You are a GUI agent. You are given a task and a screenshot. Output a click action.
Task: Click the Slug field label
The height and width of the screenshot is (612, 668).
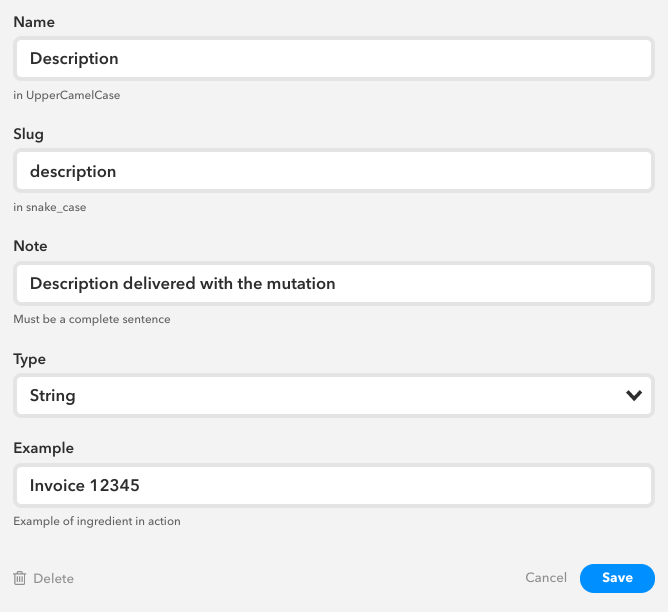coord(29,134)
